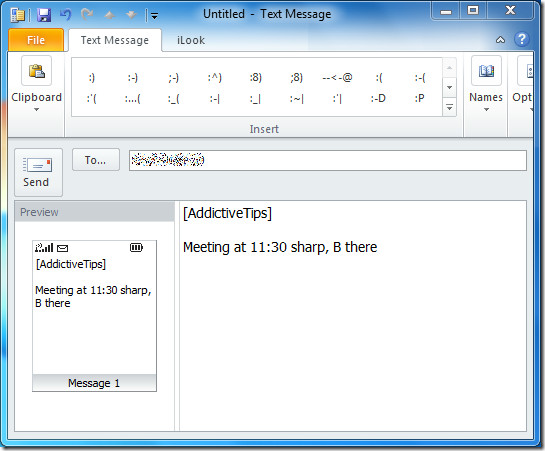Maximize the Text Message window

(x=473, y=10)
